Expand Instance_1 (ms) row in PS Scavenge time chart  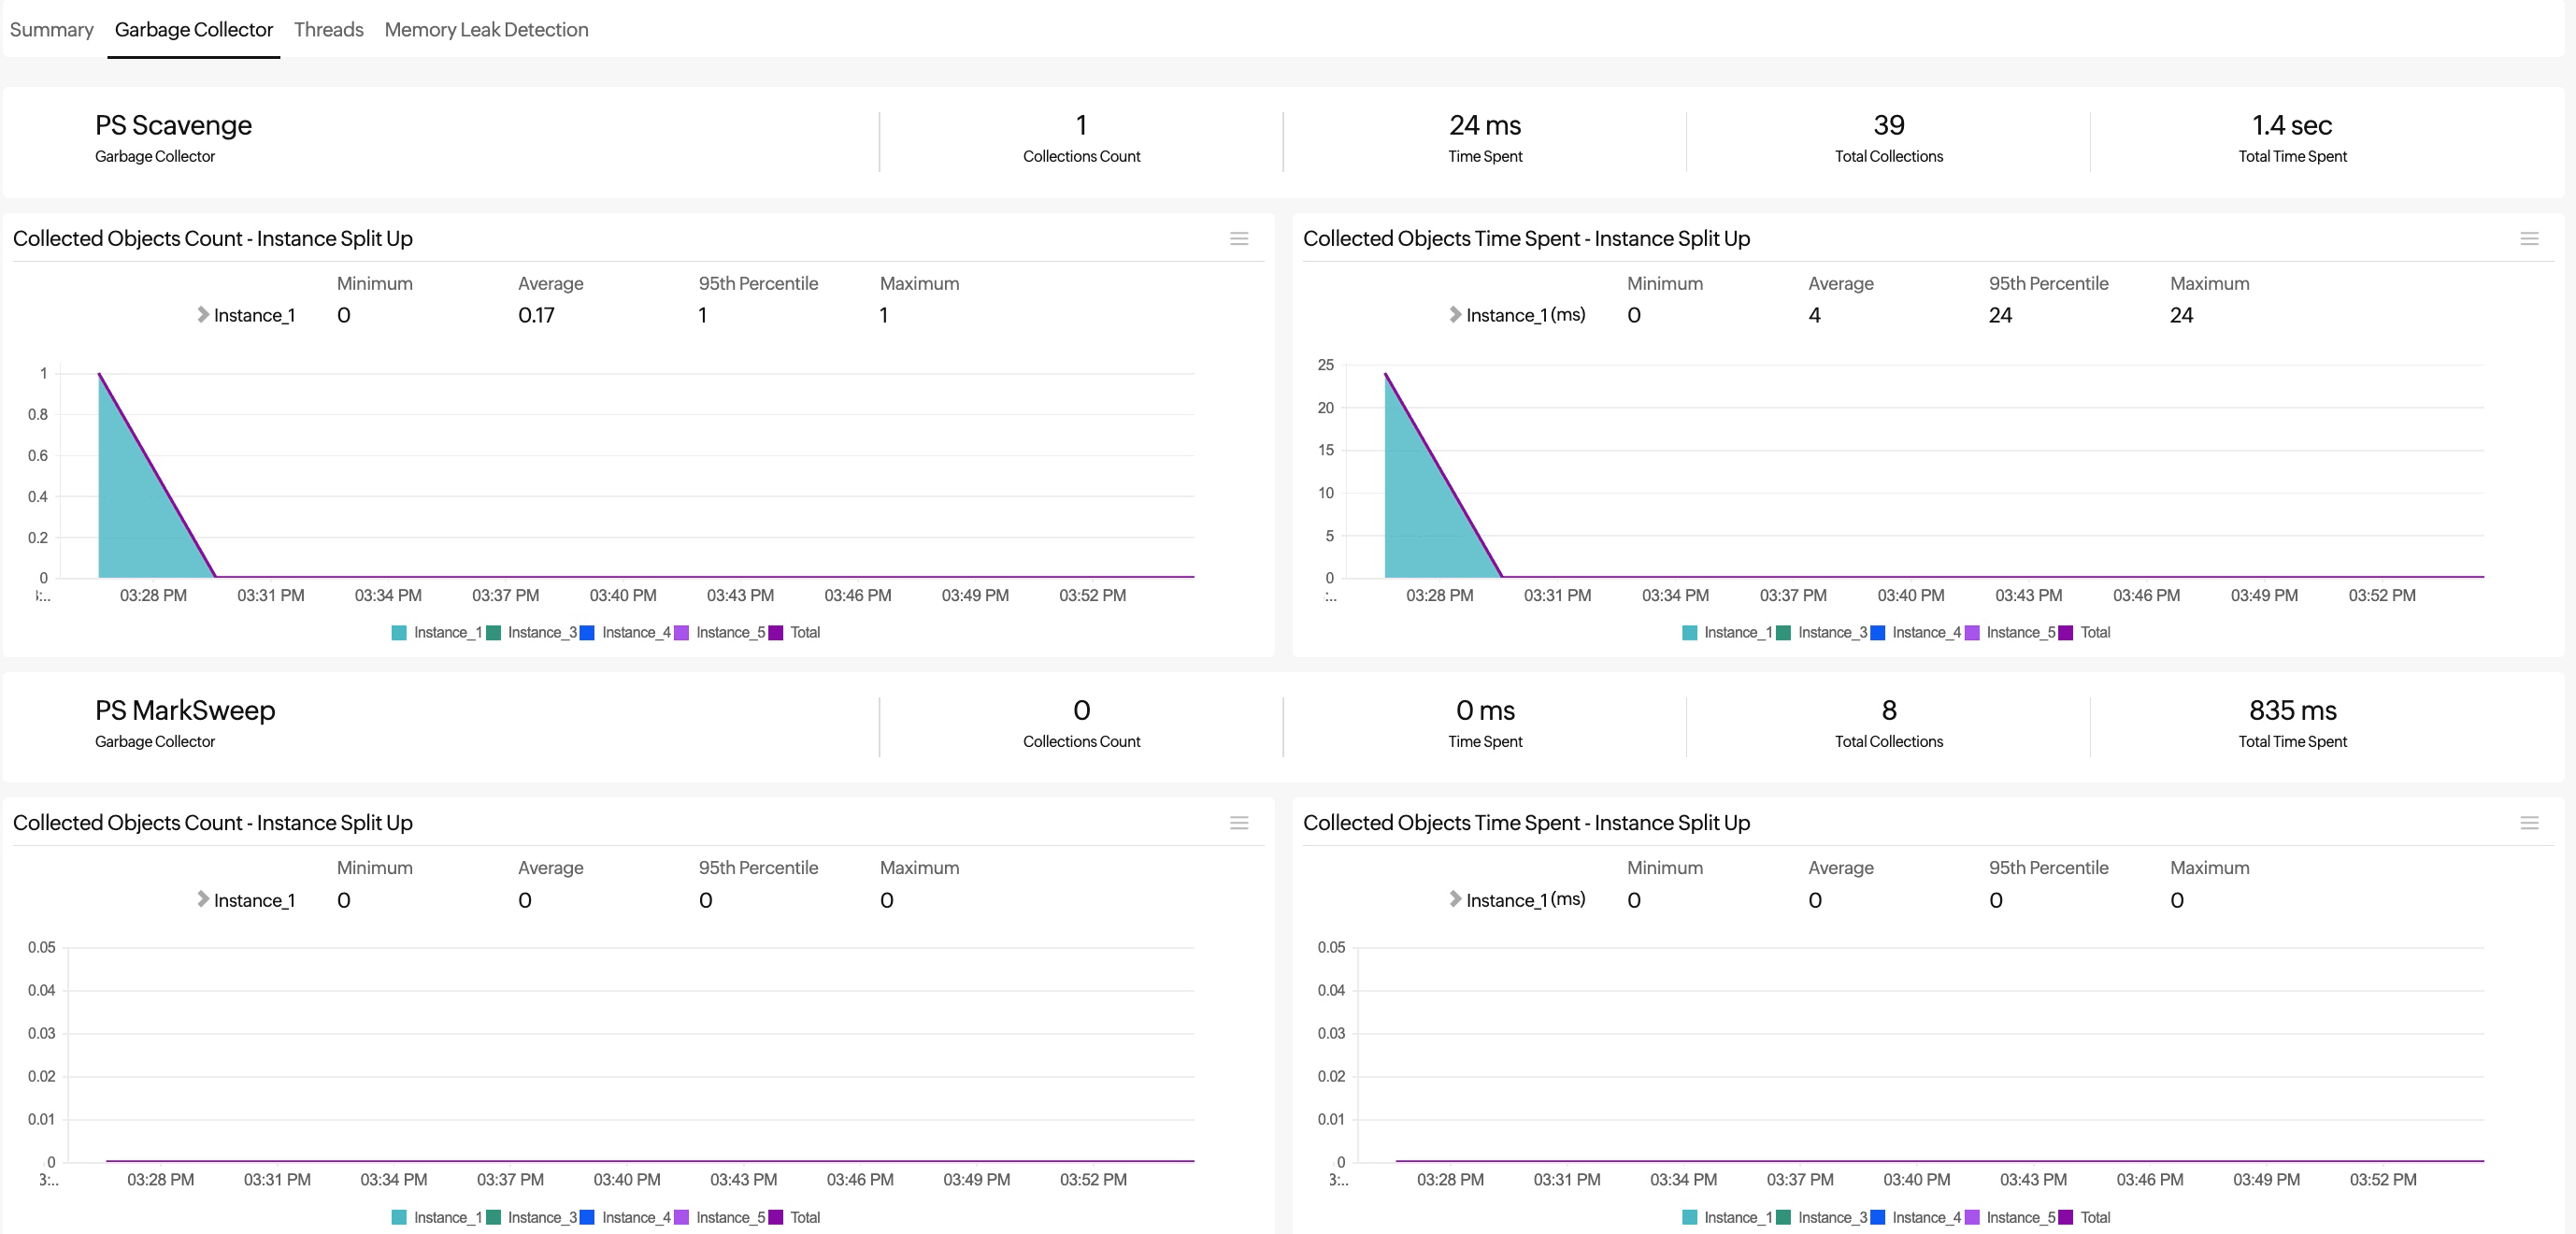[x=1455, y=314]
